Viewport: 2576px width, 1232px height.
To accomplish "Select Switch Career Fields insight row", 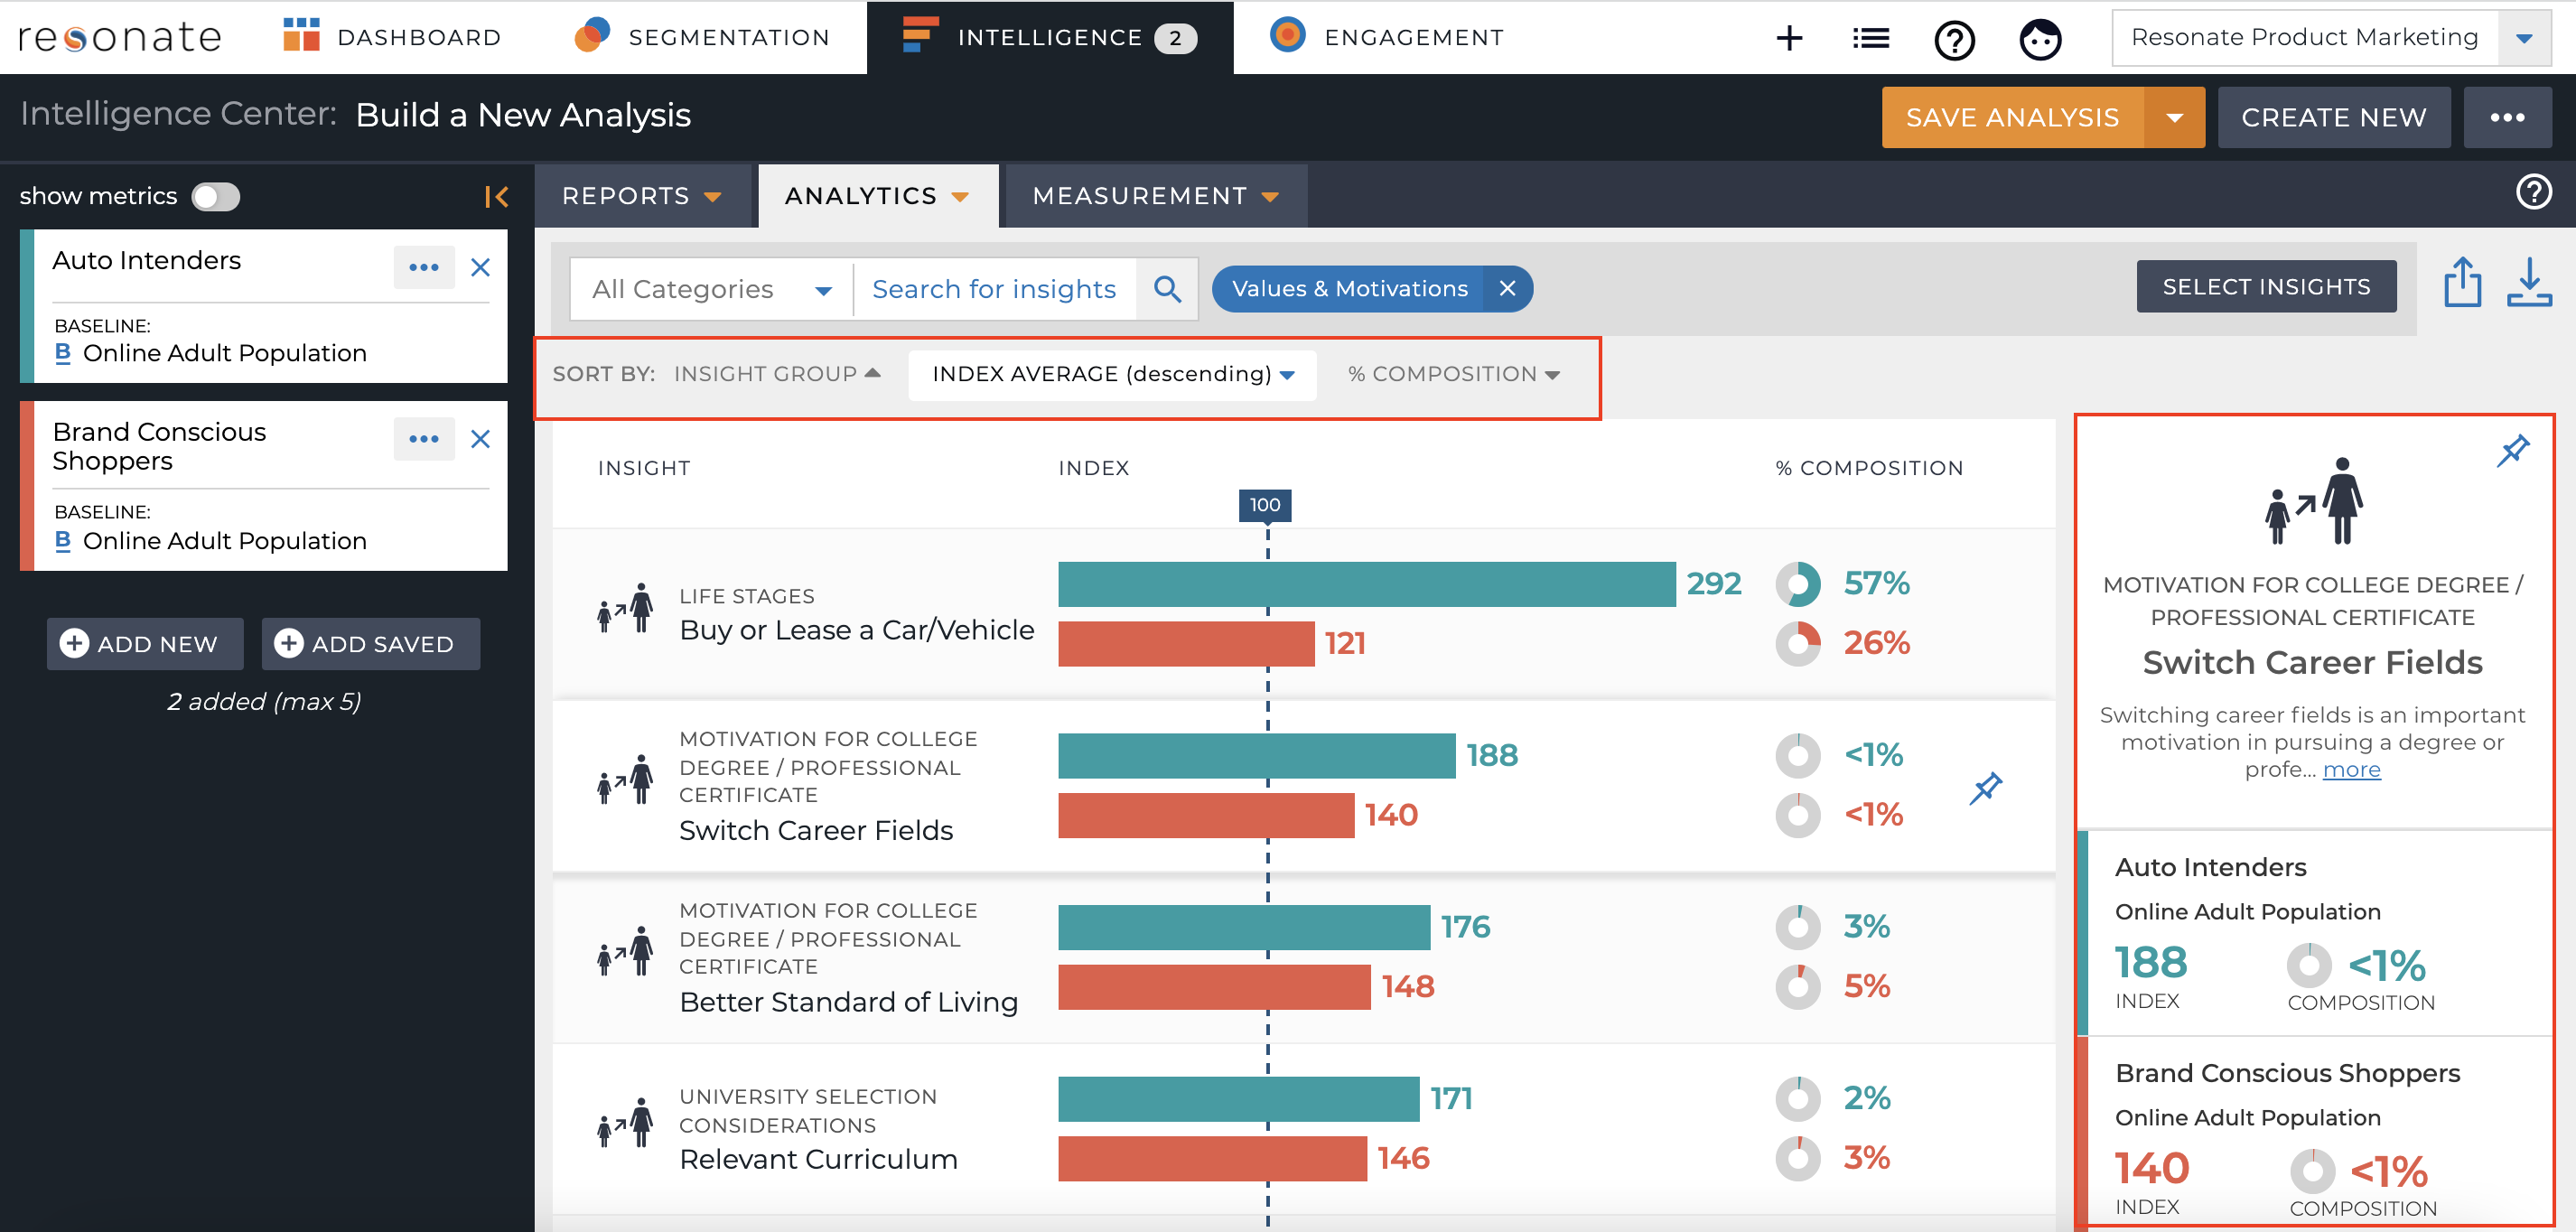I will pos(1303,785).
